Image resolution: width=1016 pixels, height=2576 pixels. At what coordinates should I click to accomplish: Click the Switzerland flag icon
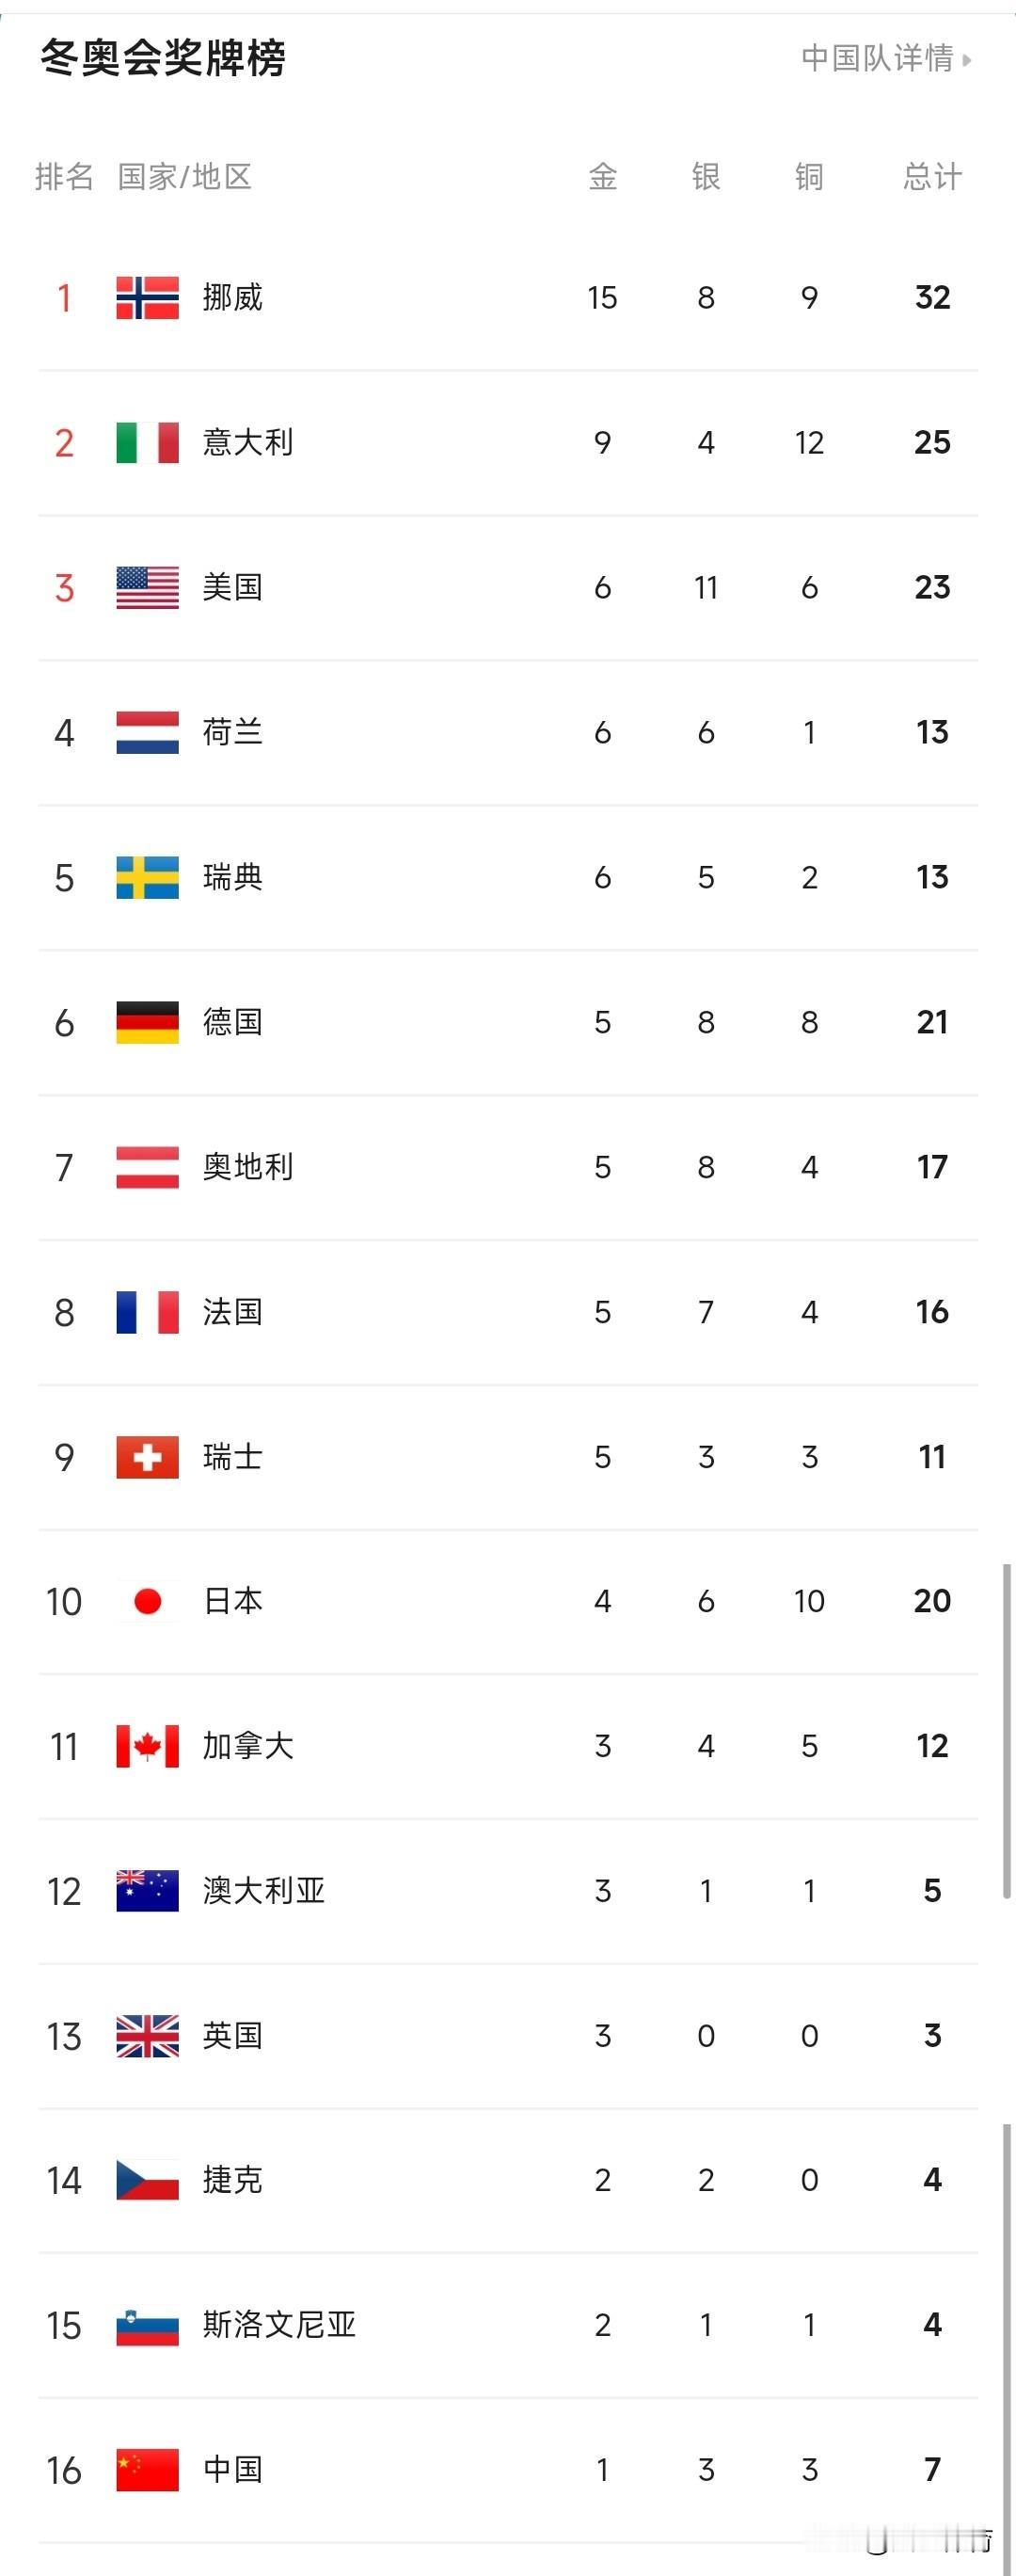(x=147, y=1457)
